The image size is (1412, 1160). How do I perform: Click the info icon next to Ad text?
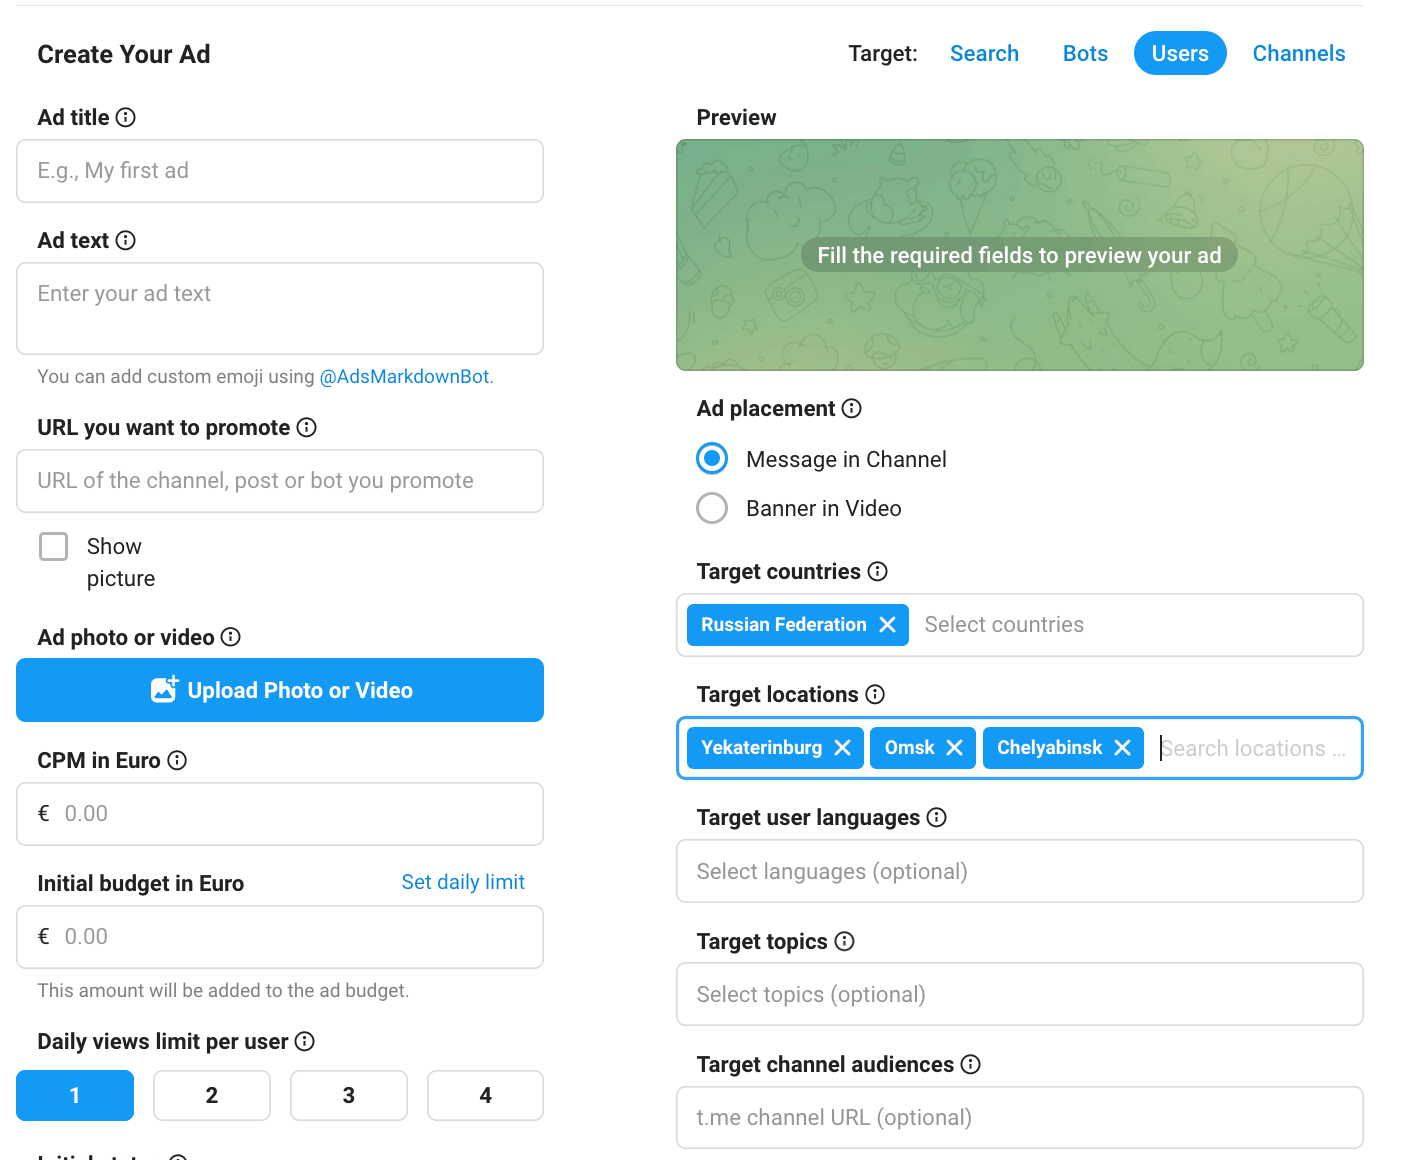(126, 241)
